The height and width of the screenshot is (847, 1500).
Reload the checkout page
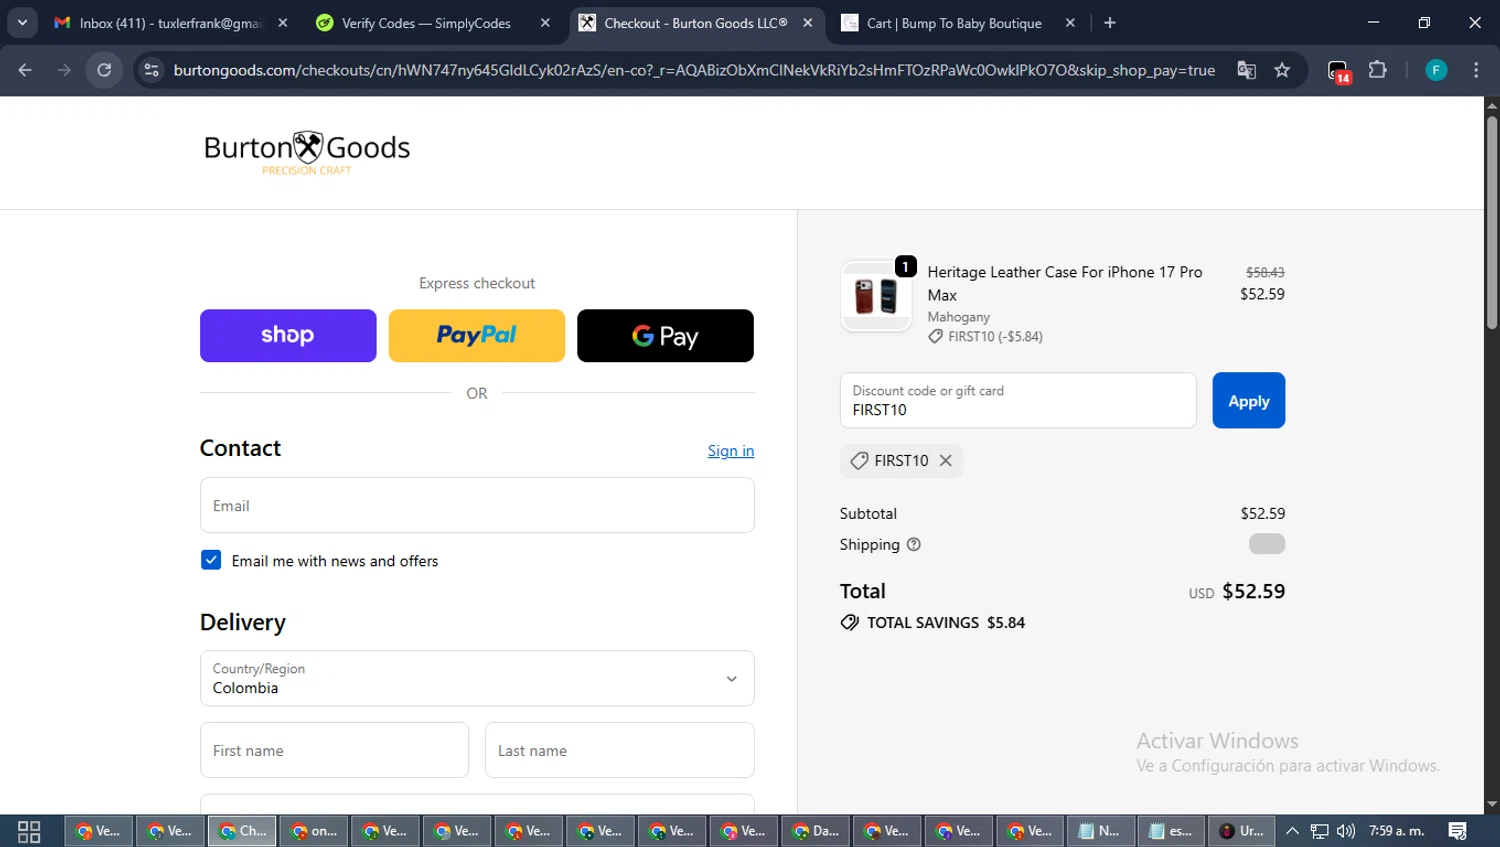coord(104,70)
